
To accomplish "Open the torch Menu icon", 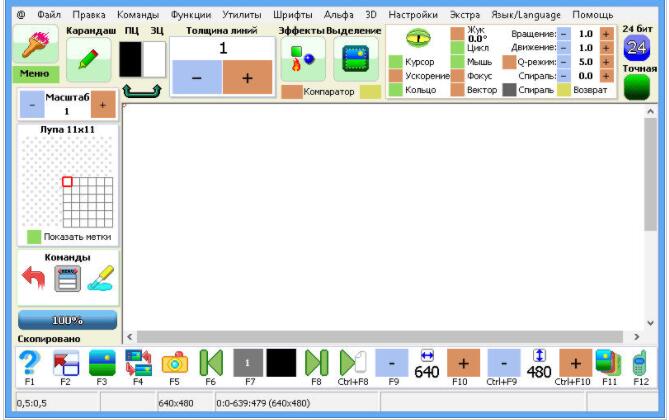I will 36,44.
